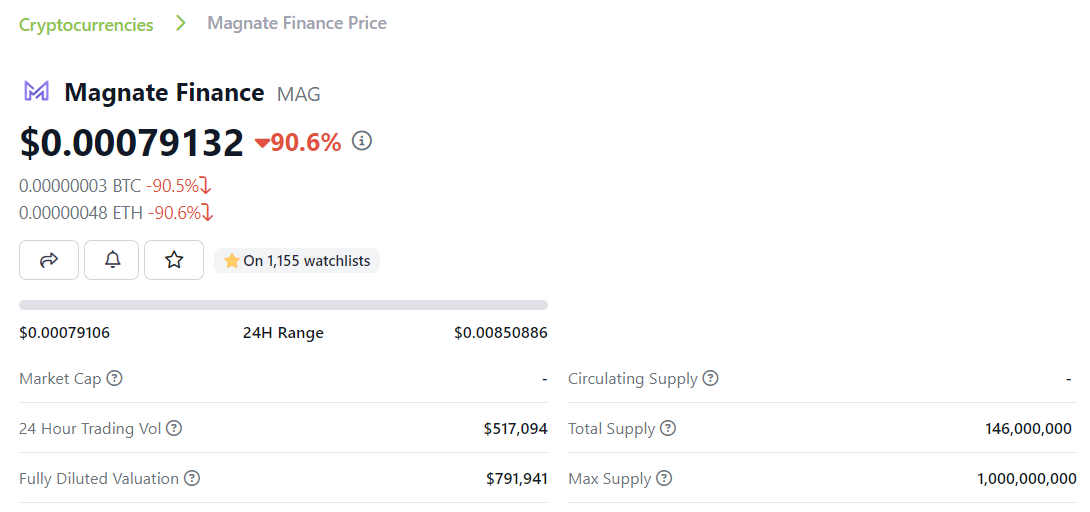Click the BTC price swap arrow

pyautogui.click(x=205, y=186)
